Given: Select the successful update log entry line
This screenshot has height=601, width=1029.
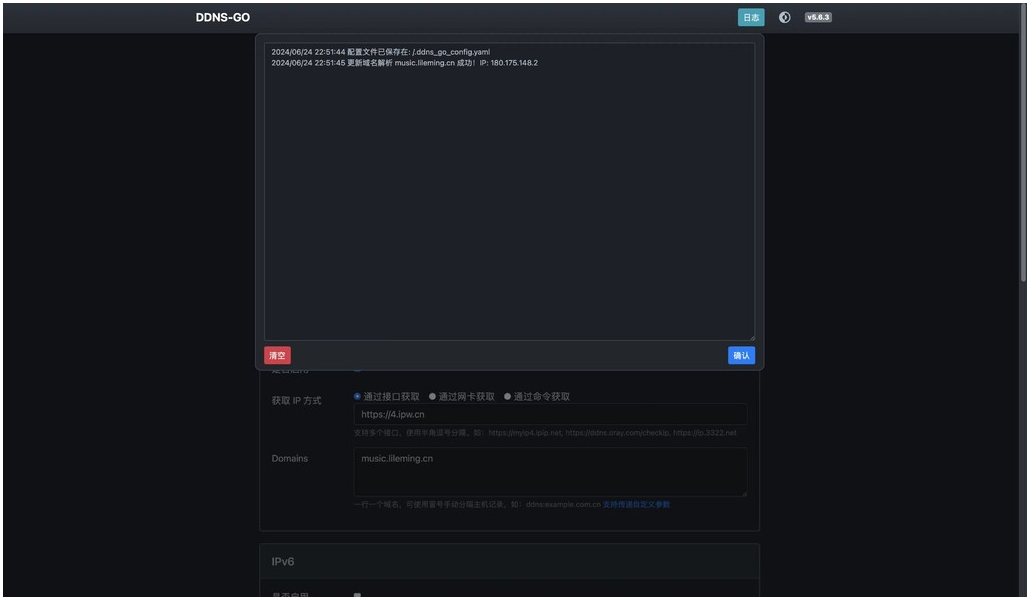Looking at the screenshot, I should pos(403,63).
